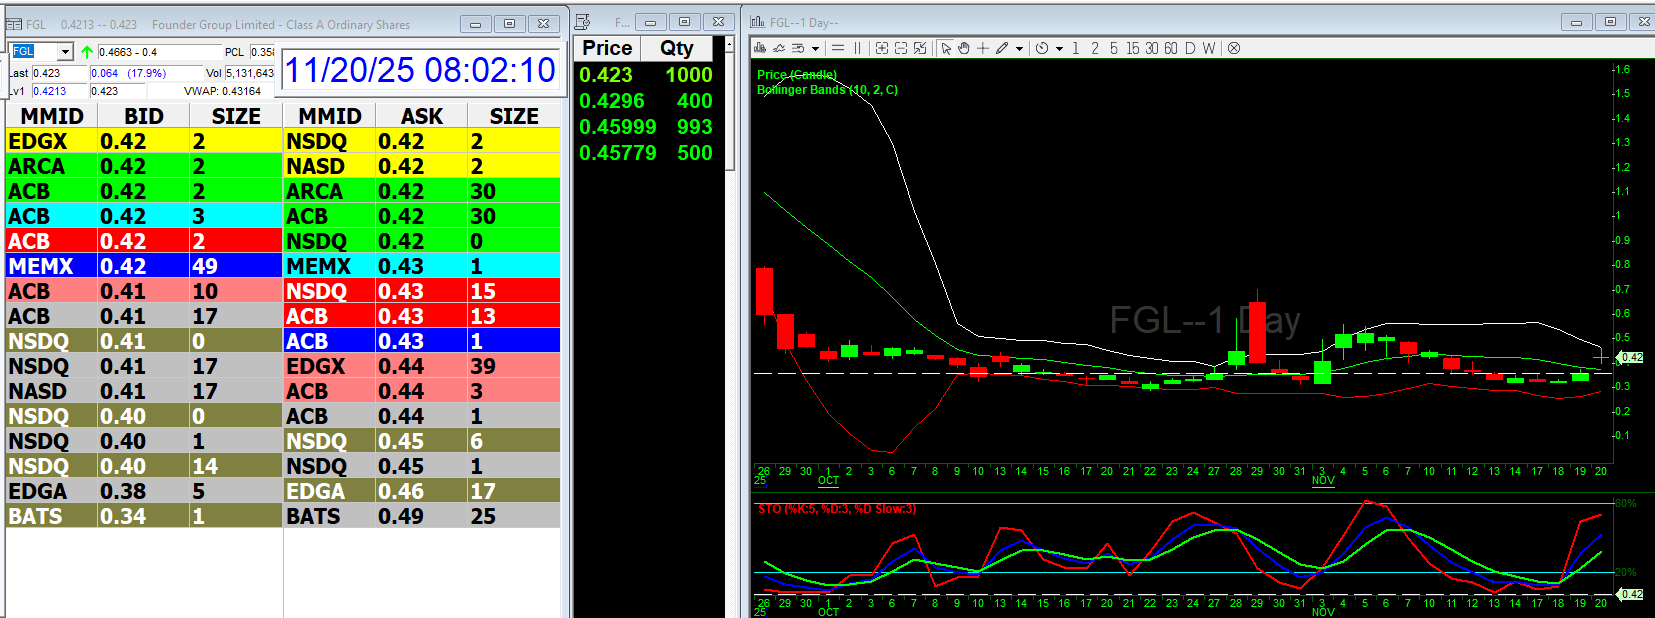
Task: Open the chart type icon in chart toolbar
Action: (x=760, y=48)
